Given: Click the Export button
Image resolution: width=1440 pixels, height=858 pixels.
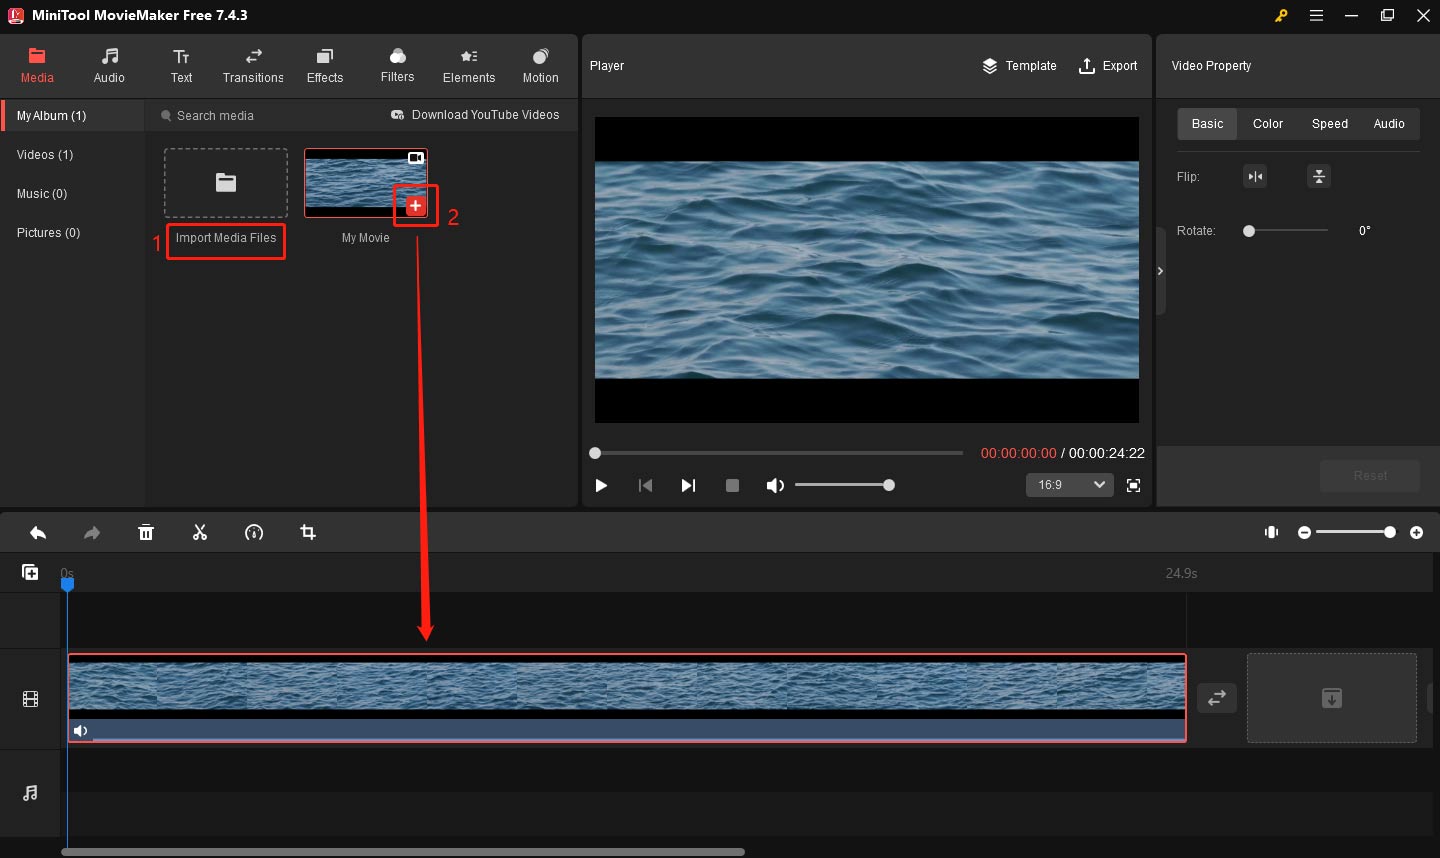Looking at the screenshot, I should coord(1108,66).
